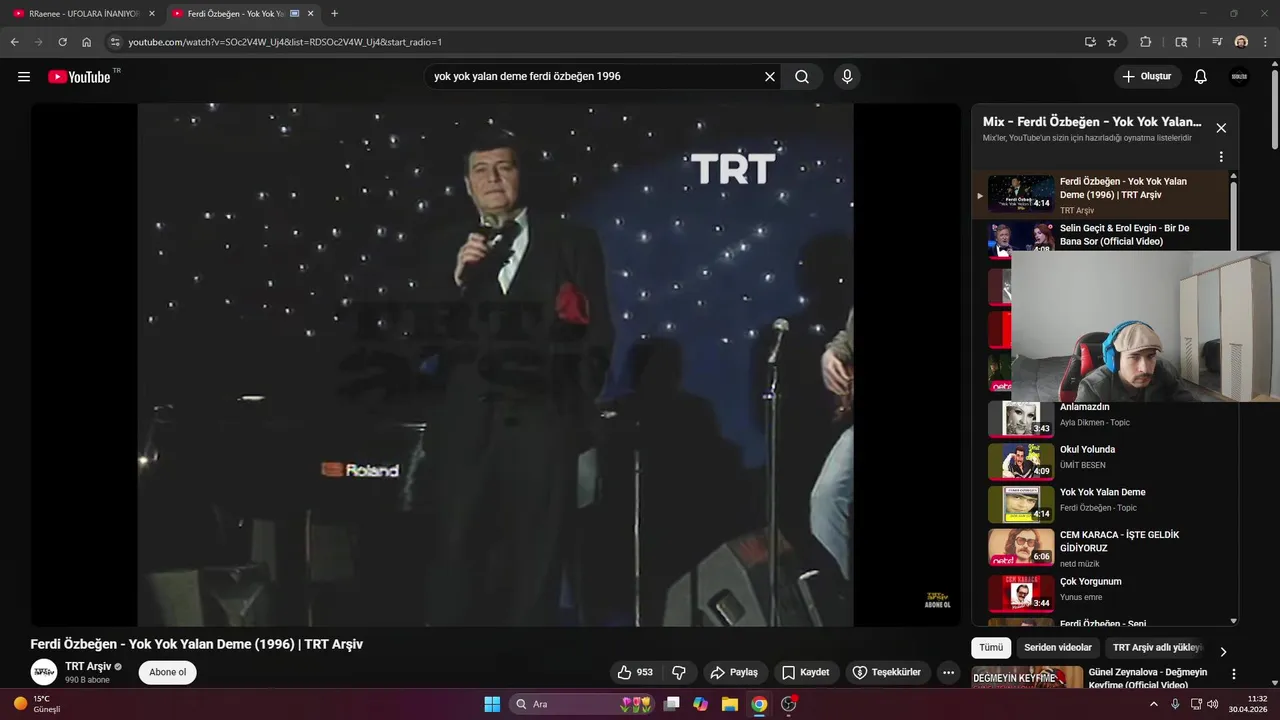
Task: Close the Mix playlist panel
Action: 1220,128
